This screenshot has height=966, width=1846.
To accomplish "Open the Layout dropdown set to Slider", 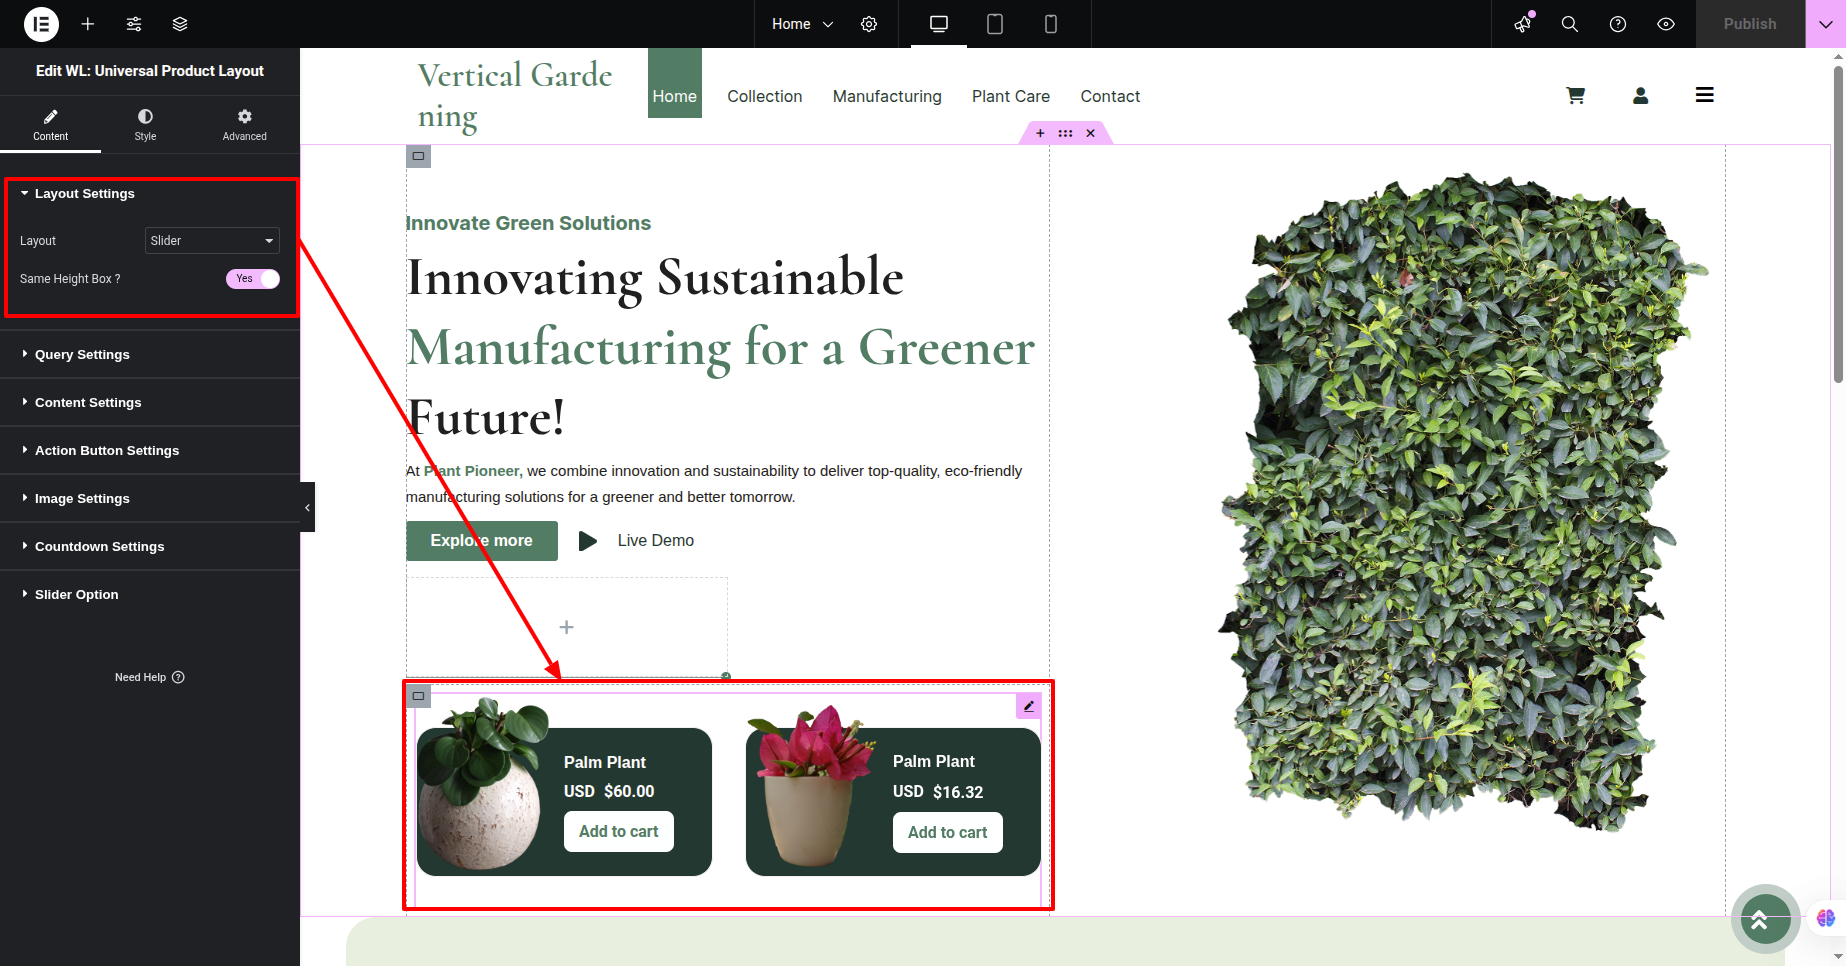I will click(x=212, y=241).
